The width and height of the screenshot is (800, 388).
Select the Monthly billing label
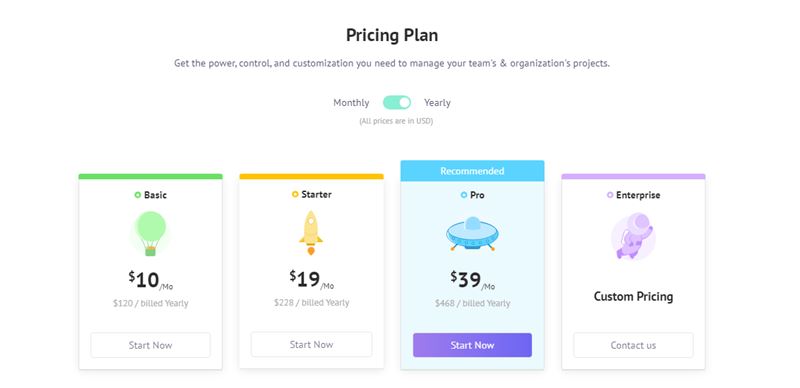(x=351, y=103)
